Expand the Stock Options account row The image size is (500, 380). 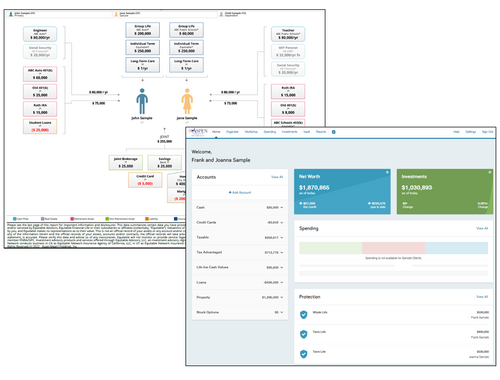(240, 312)
